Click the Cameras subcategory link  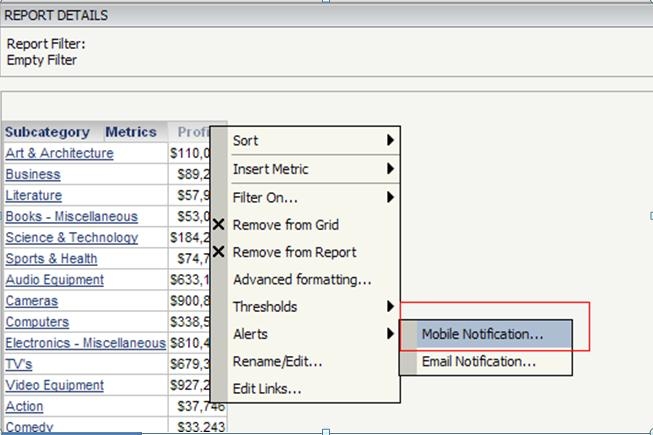tap(32, 301)
